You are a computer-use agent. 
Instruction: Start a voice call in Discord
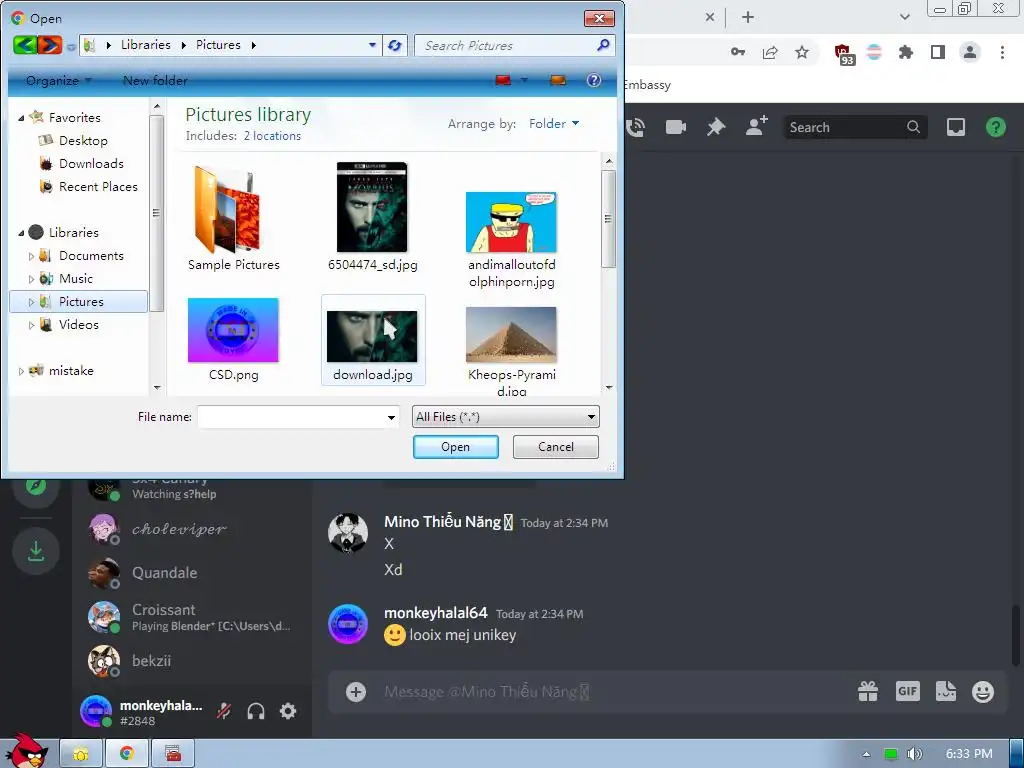(x=635, y=127)
